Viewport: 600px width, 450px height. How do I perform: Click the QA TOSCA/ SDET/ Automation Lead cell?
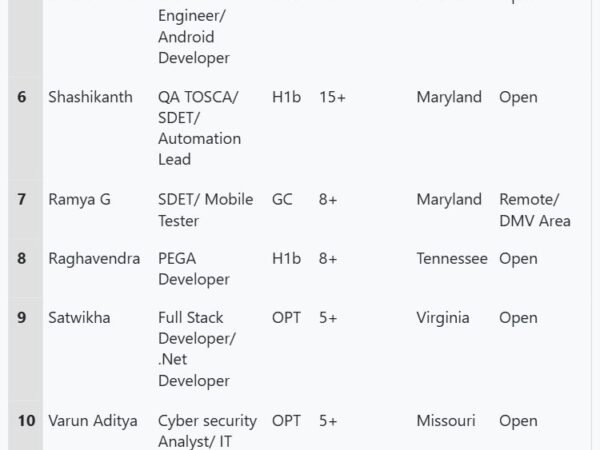(199, 128)
